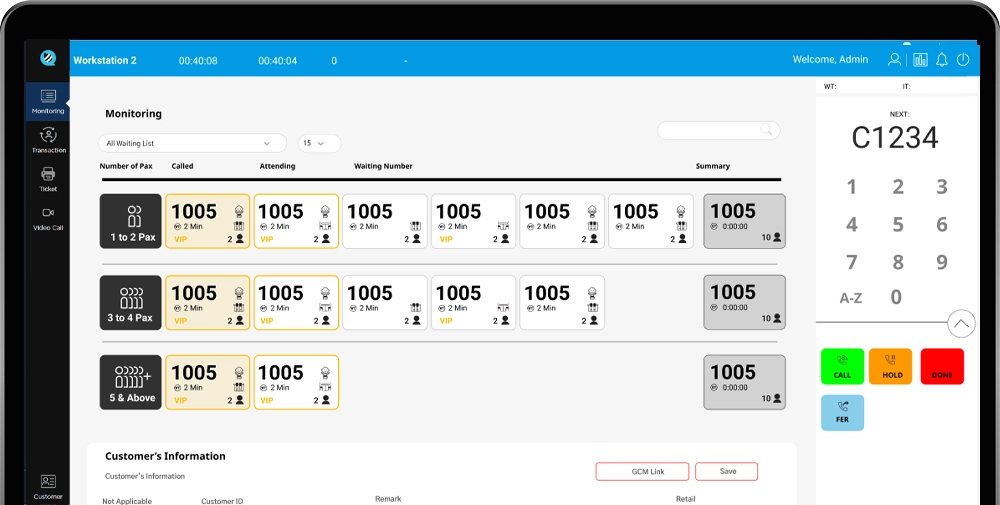Select the 3 to 4 Pax category tile

(x=131, y=302)
